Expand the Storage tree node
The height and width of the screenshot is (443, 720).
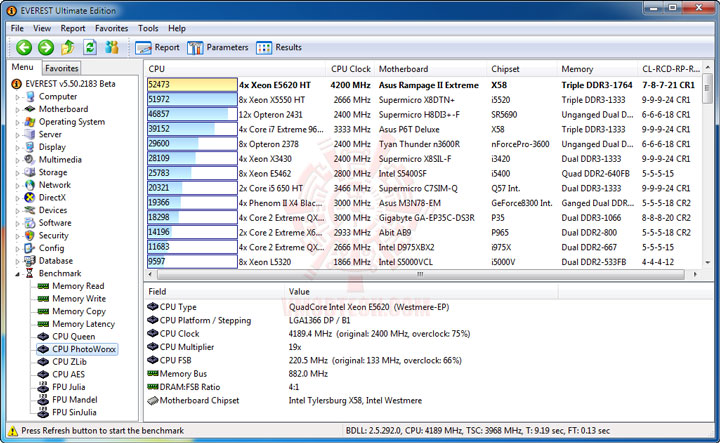[x=17, y=173]
